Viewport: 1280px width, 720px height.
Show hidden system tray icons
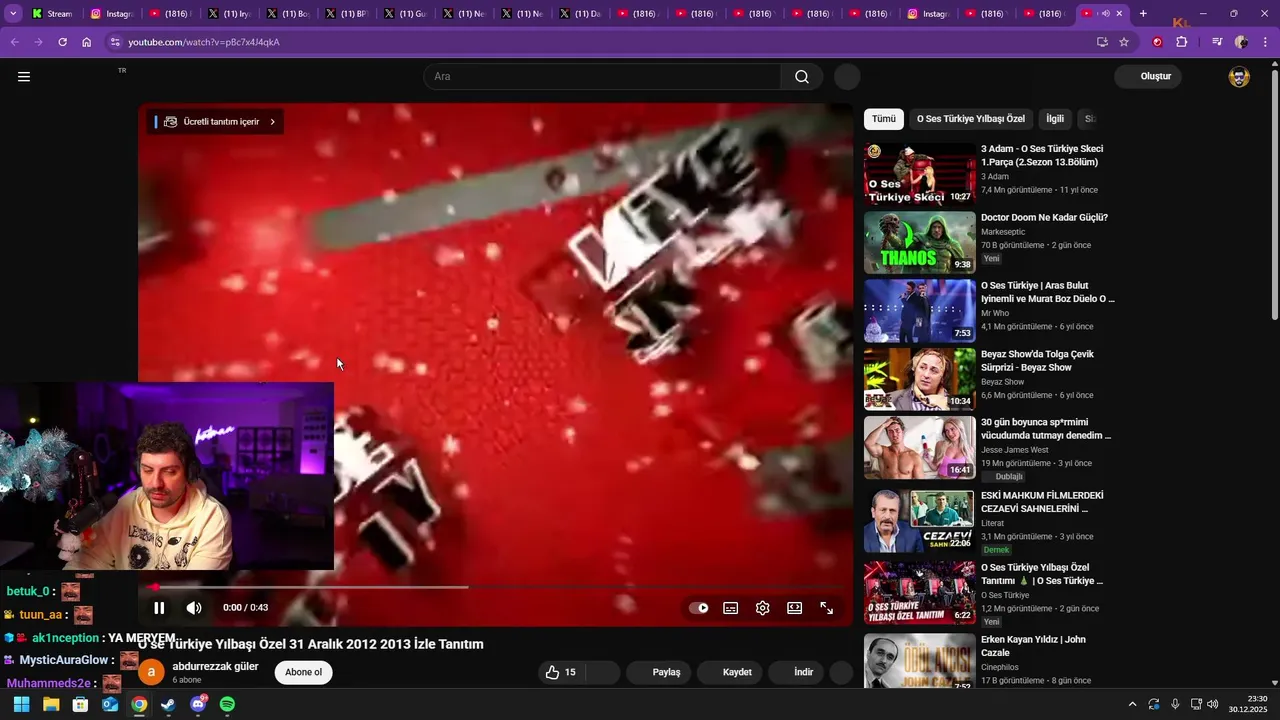(1132, 704)
